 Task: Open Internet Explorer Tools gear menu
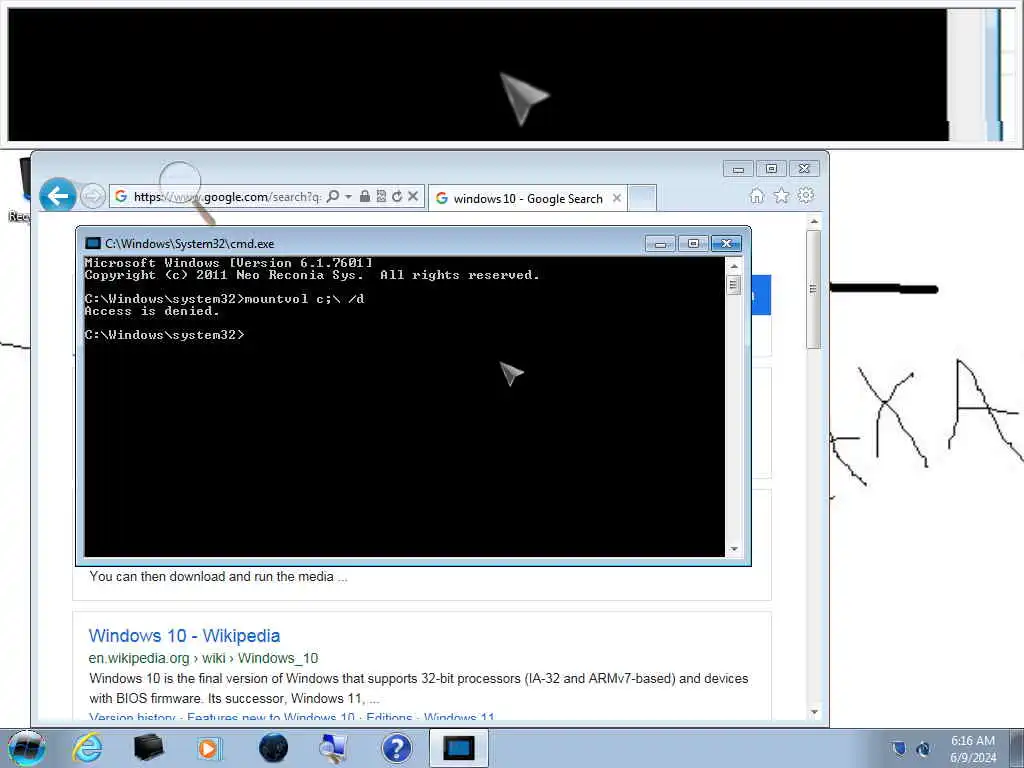[806, 195]
